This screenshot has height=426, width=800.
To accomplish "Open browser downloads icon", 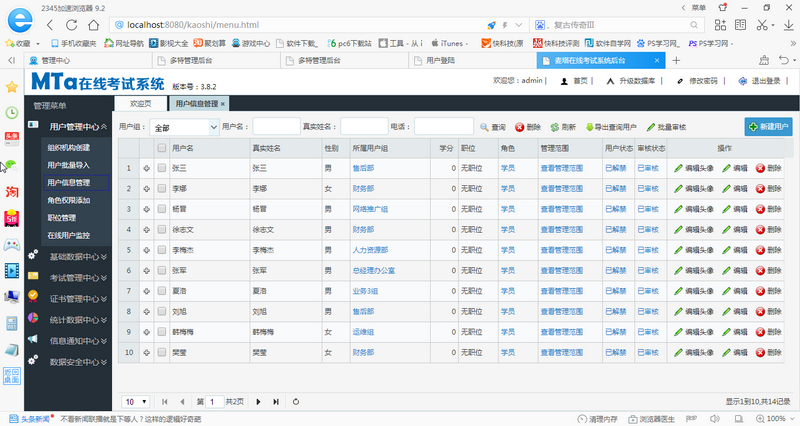I will click(789, 24).
